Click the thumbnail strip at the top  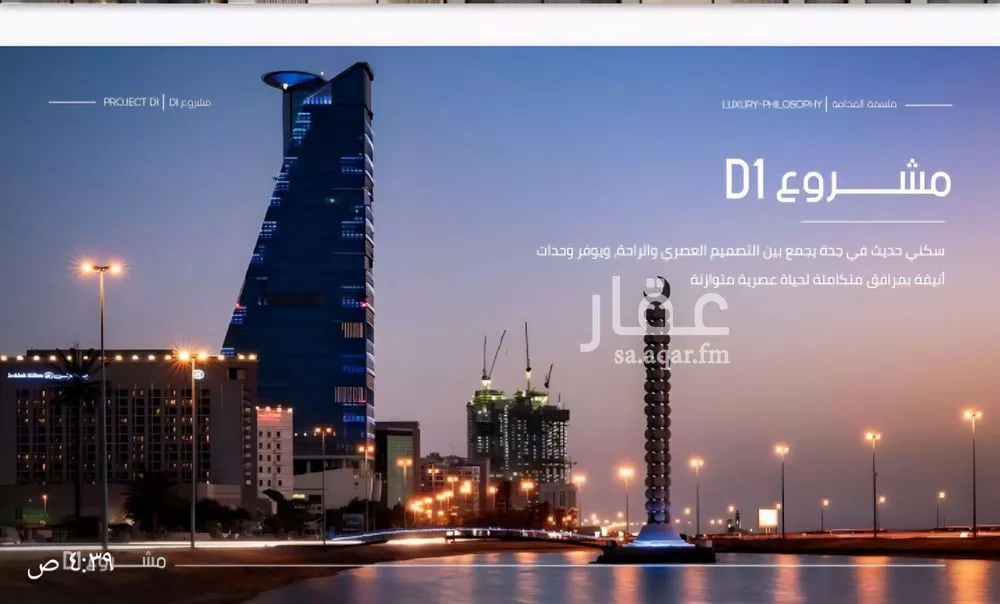[500, 2]
